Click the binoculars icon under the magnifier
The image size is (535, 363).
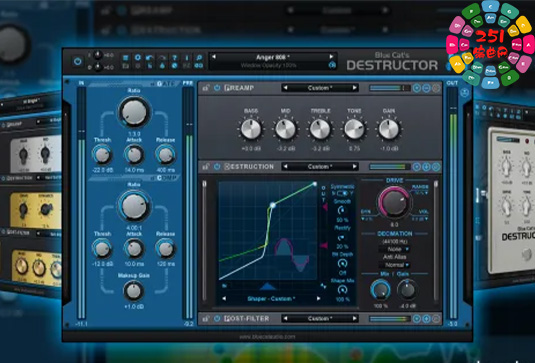199,66
